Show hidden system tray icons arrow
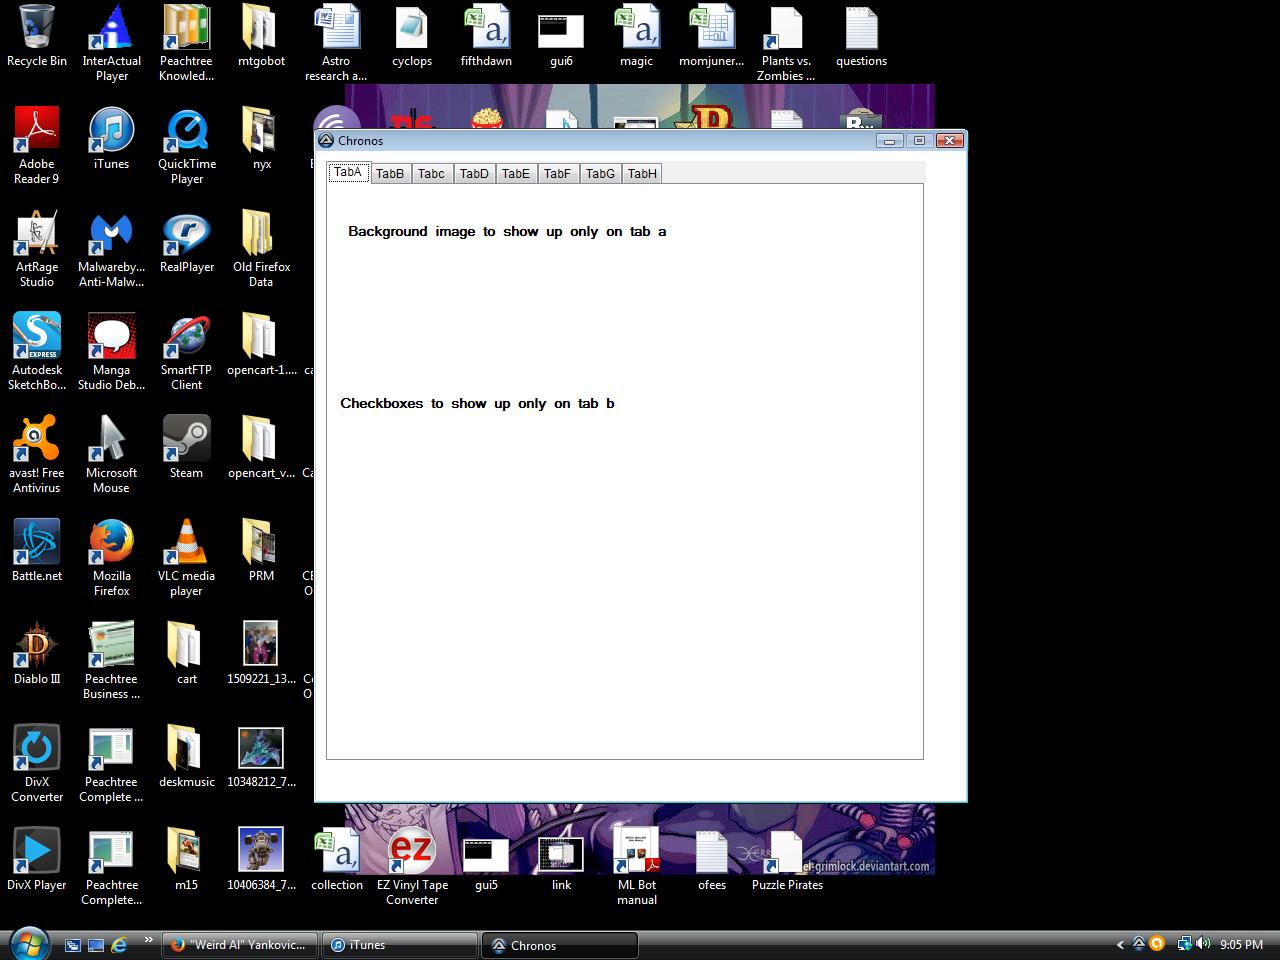This screenshot has width=1280, height=960. 1120,945
